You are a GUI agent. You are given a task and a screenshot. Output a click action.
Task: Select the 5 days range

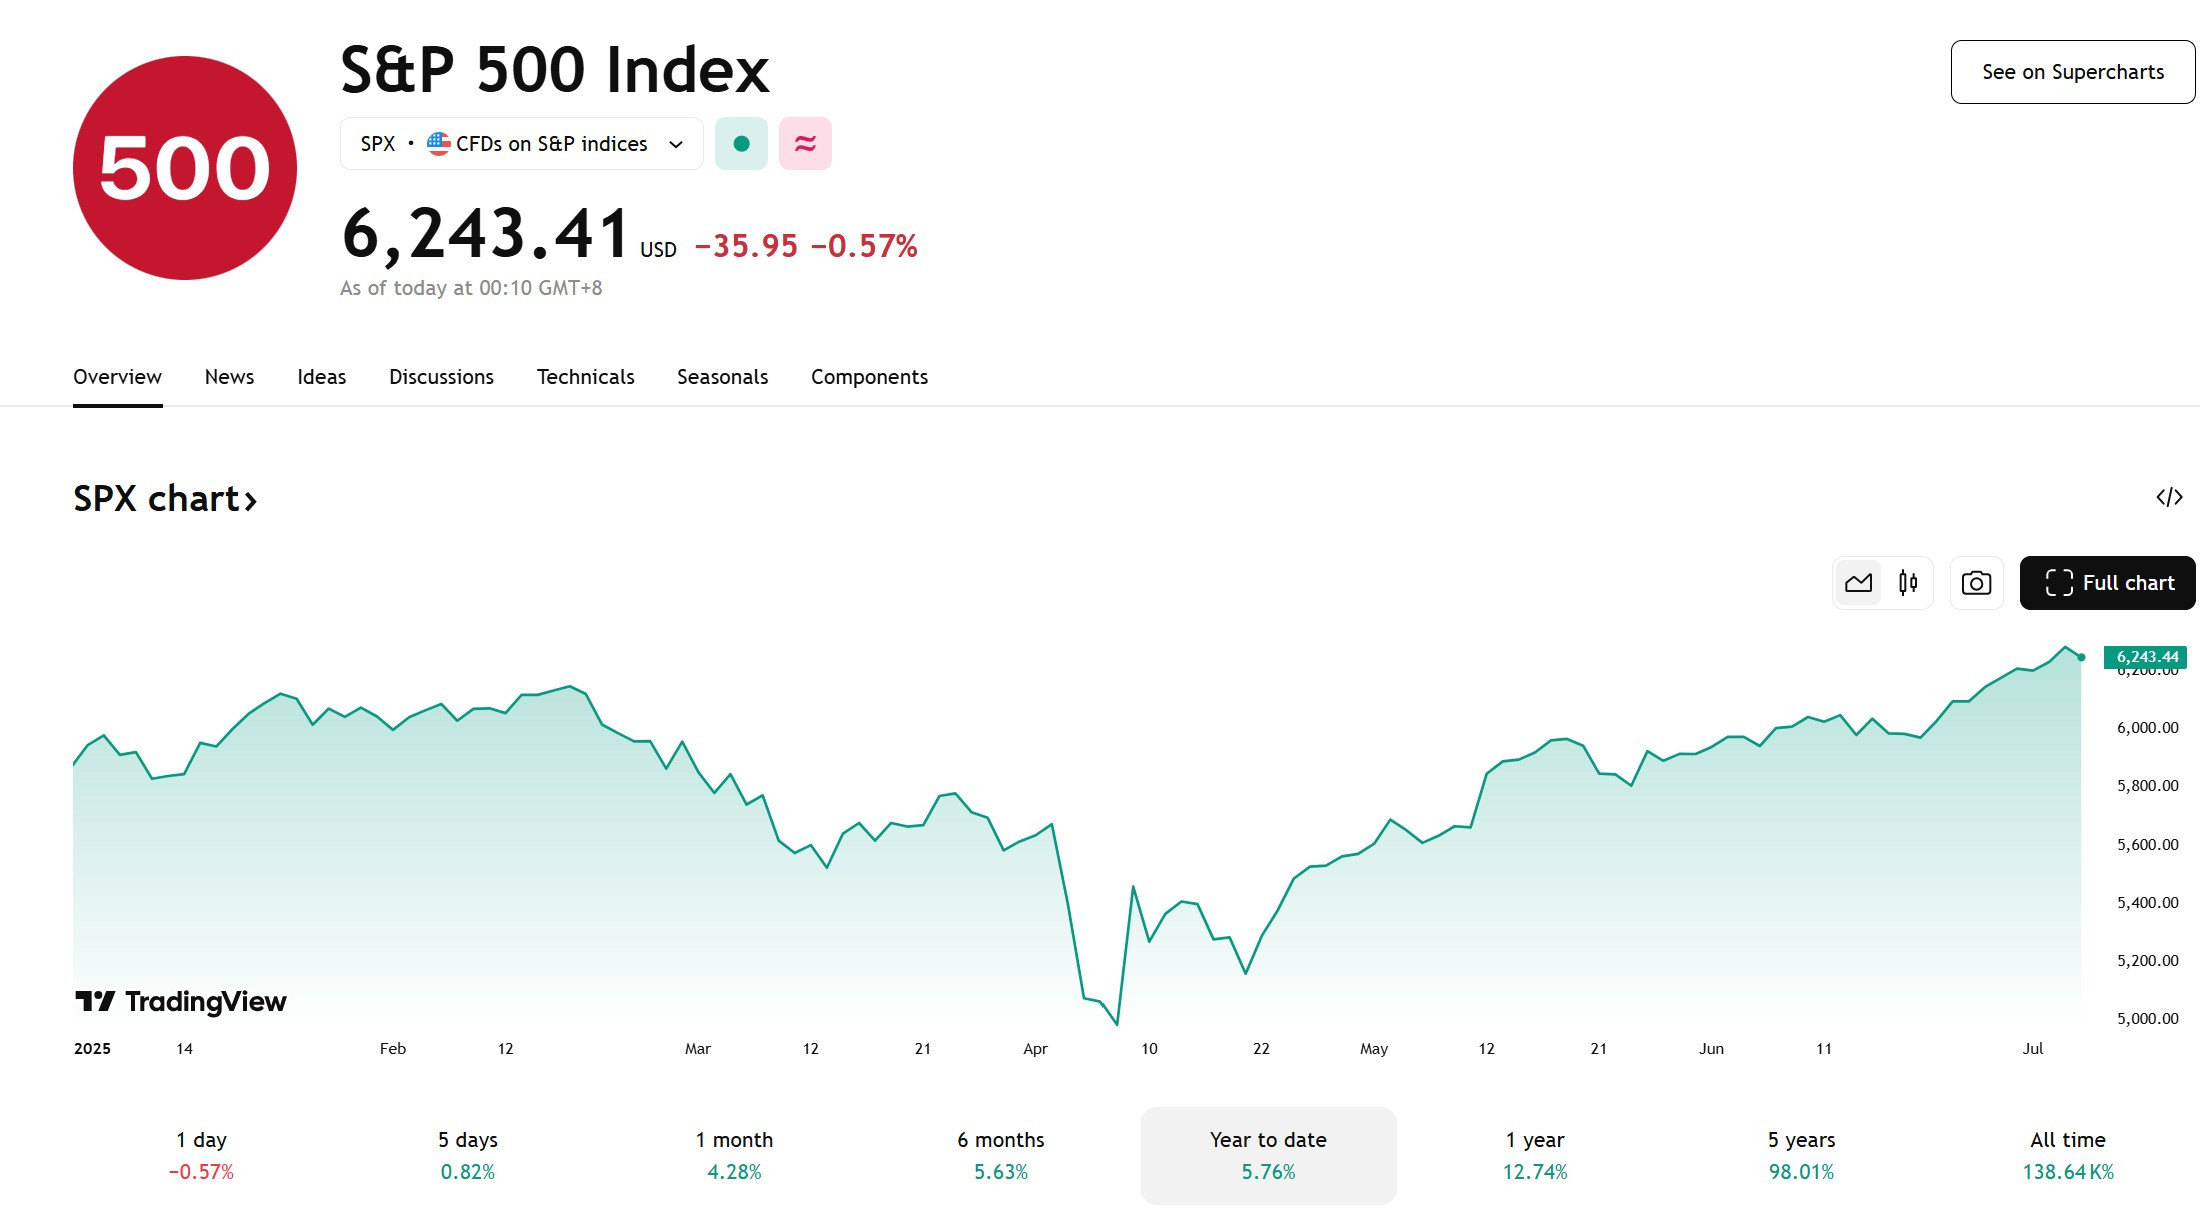coord(468,1155)
